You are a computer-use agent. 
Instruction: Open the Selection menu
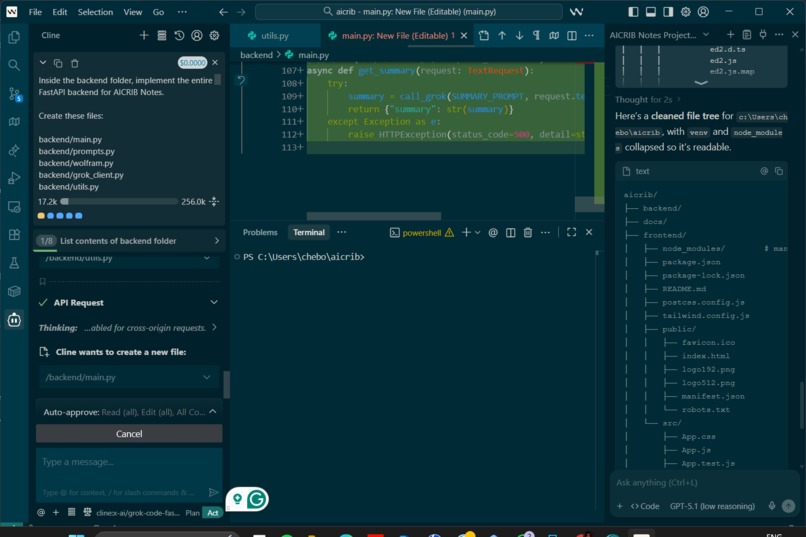[95, 12]
